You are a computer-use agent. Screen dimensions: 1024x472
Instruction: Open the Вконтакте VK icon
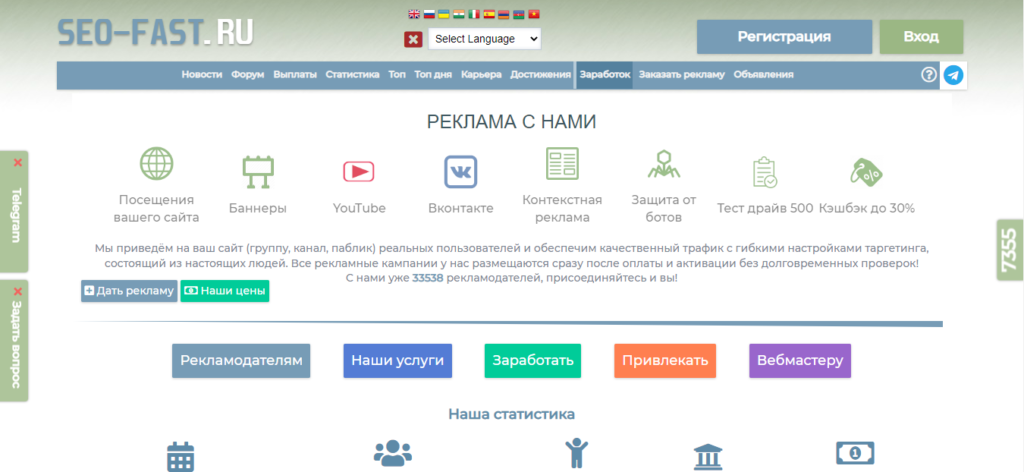(461, 172)
